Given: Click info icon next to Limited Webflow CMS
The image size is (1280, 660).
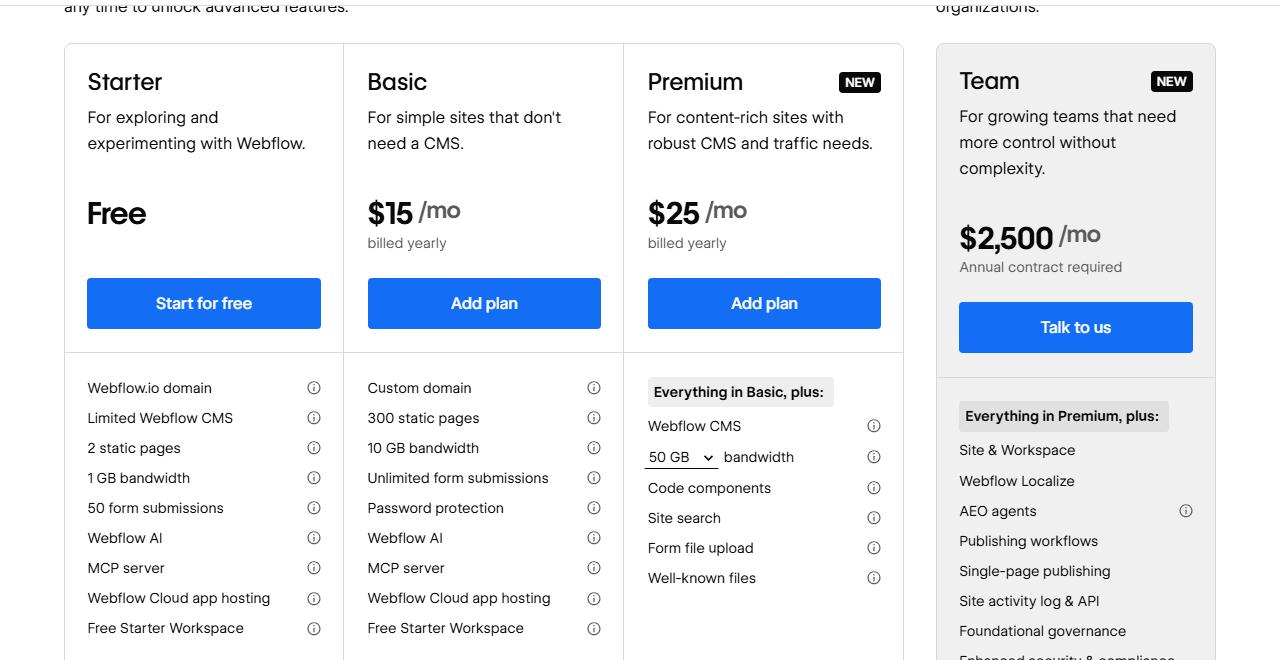Looking at the screenshot, I should (314, 418).
